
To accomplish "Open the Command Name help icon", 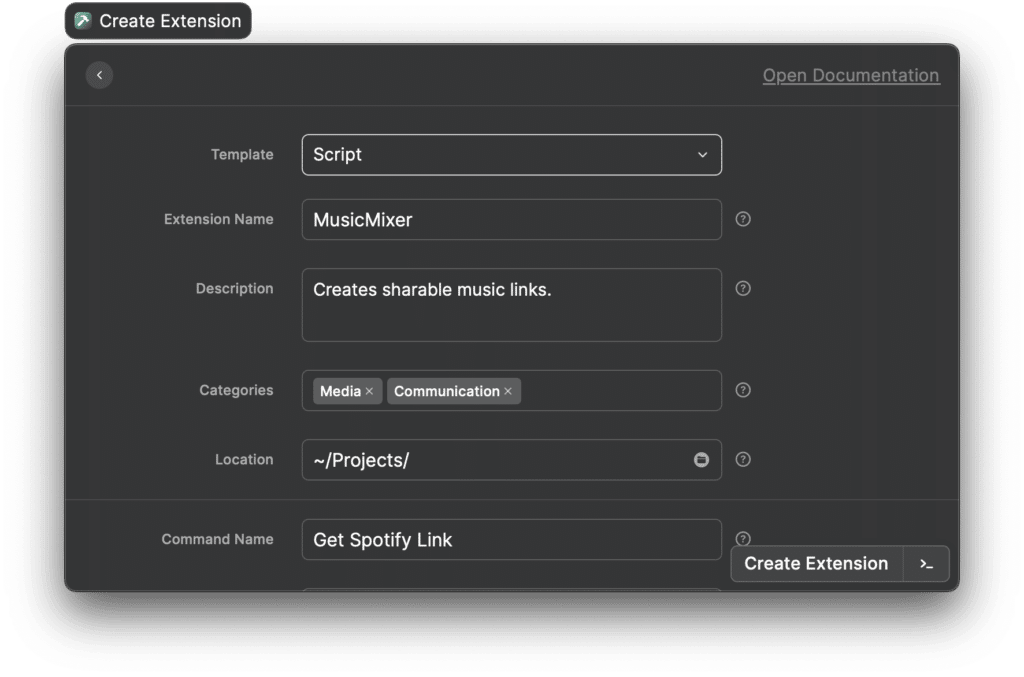I will point(743,538).
